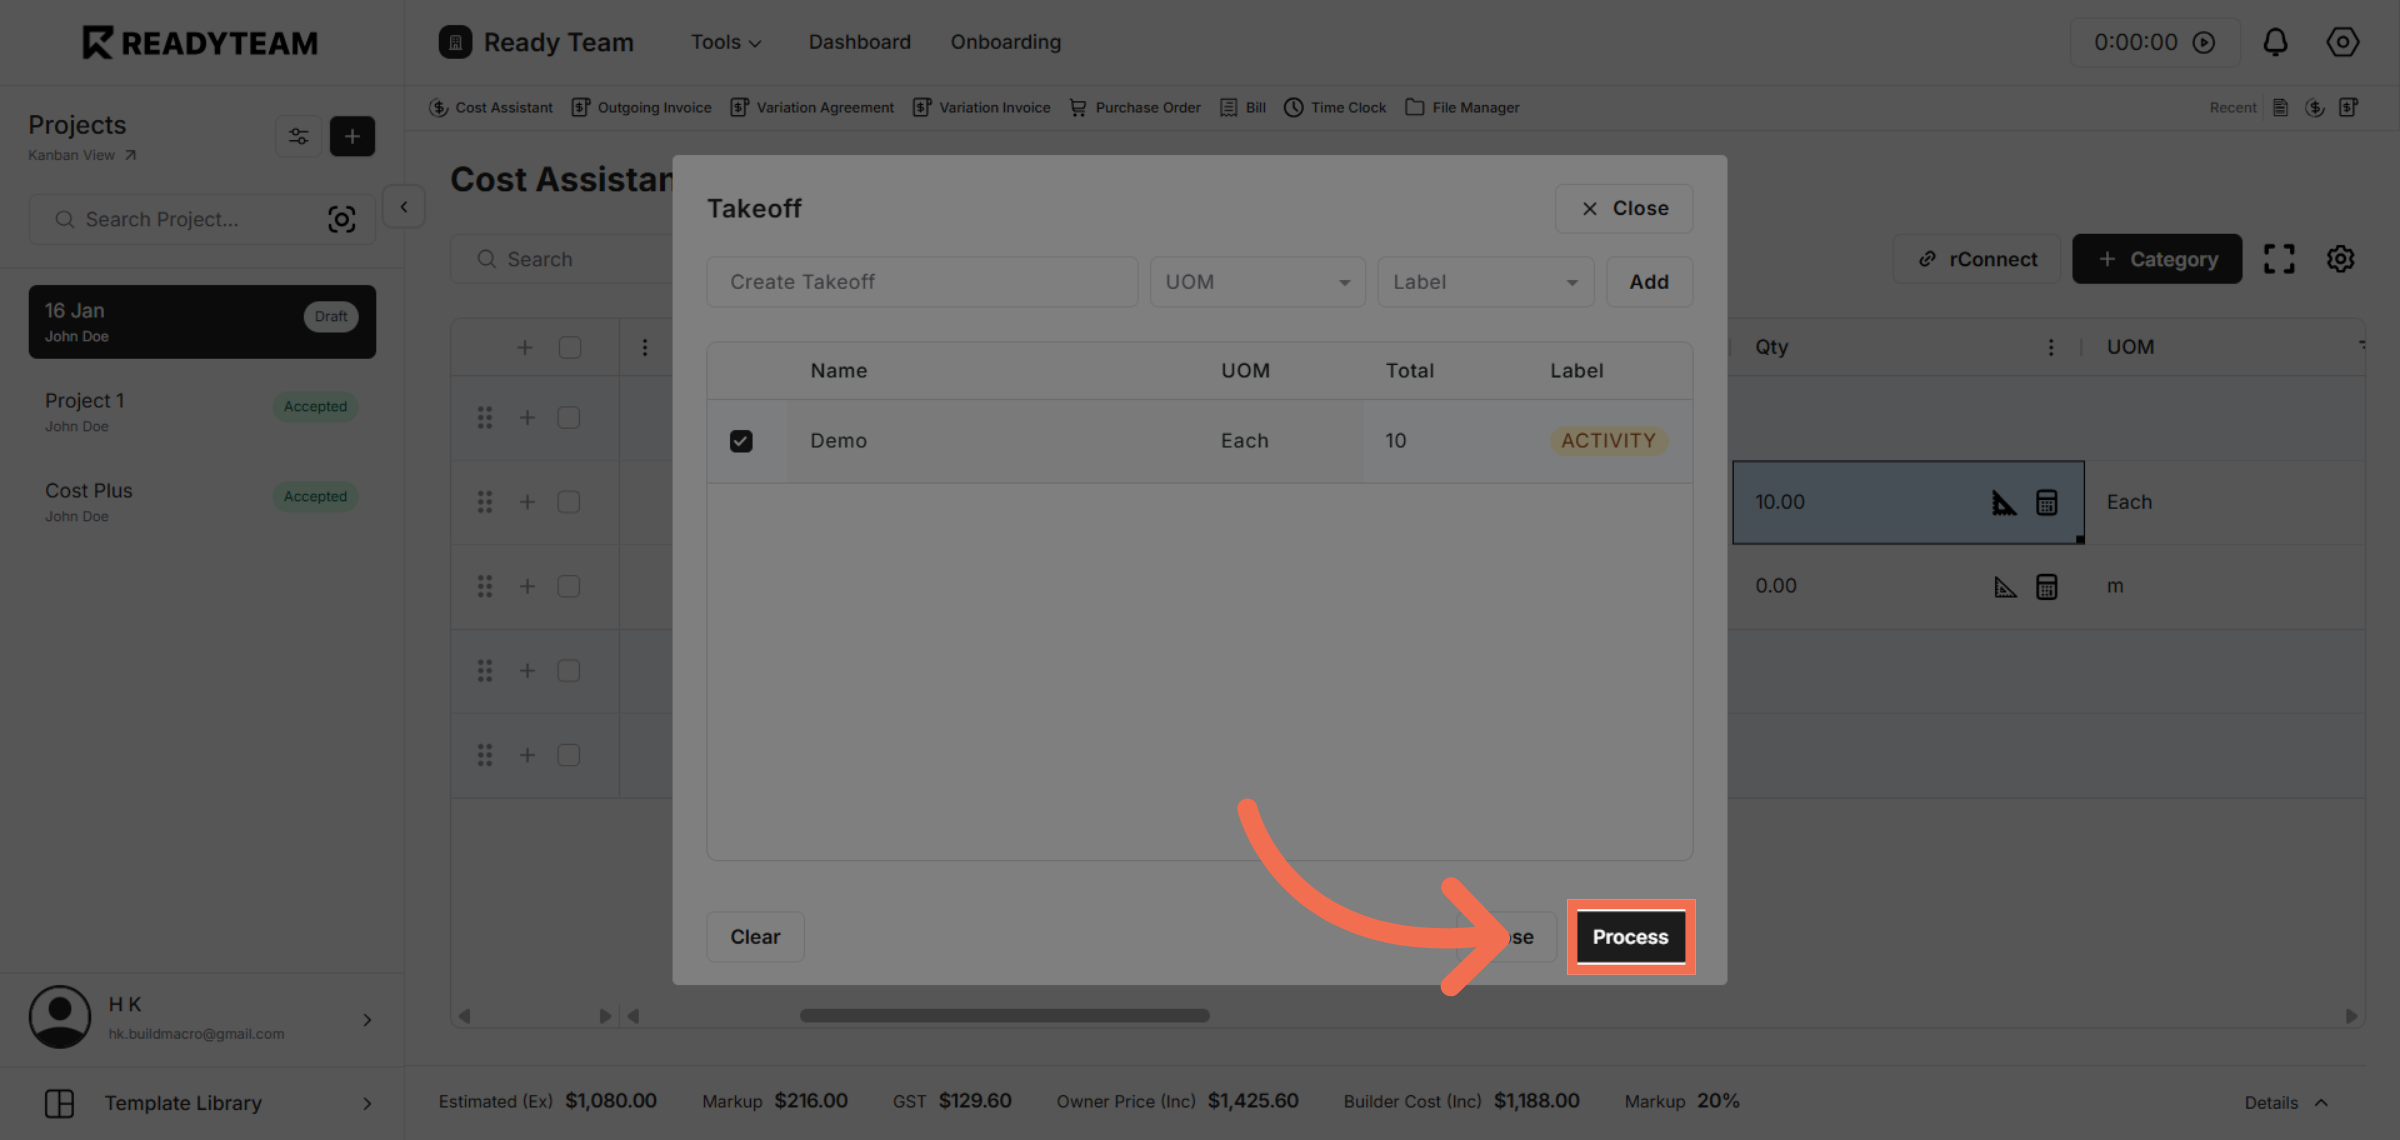Start the timer play icon
Image resolution: width=2400 pixels, height=1140 pixels.
point(2204,42)
